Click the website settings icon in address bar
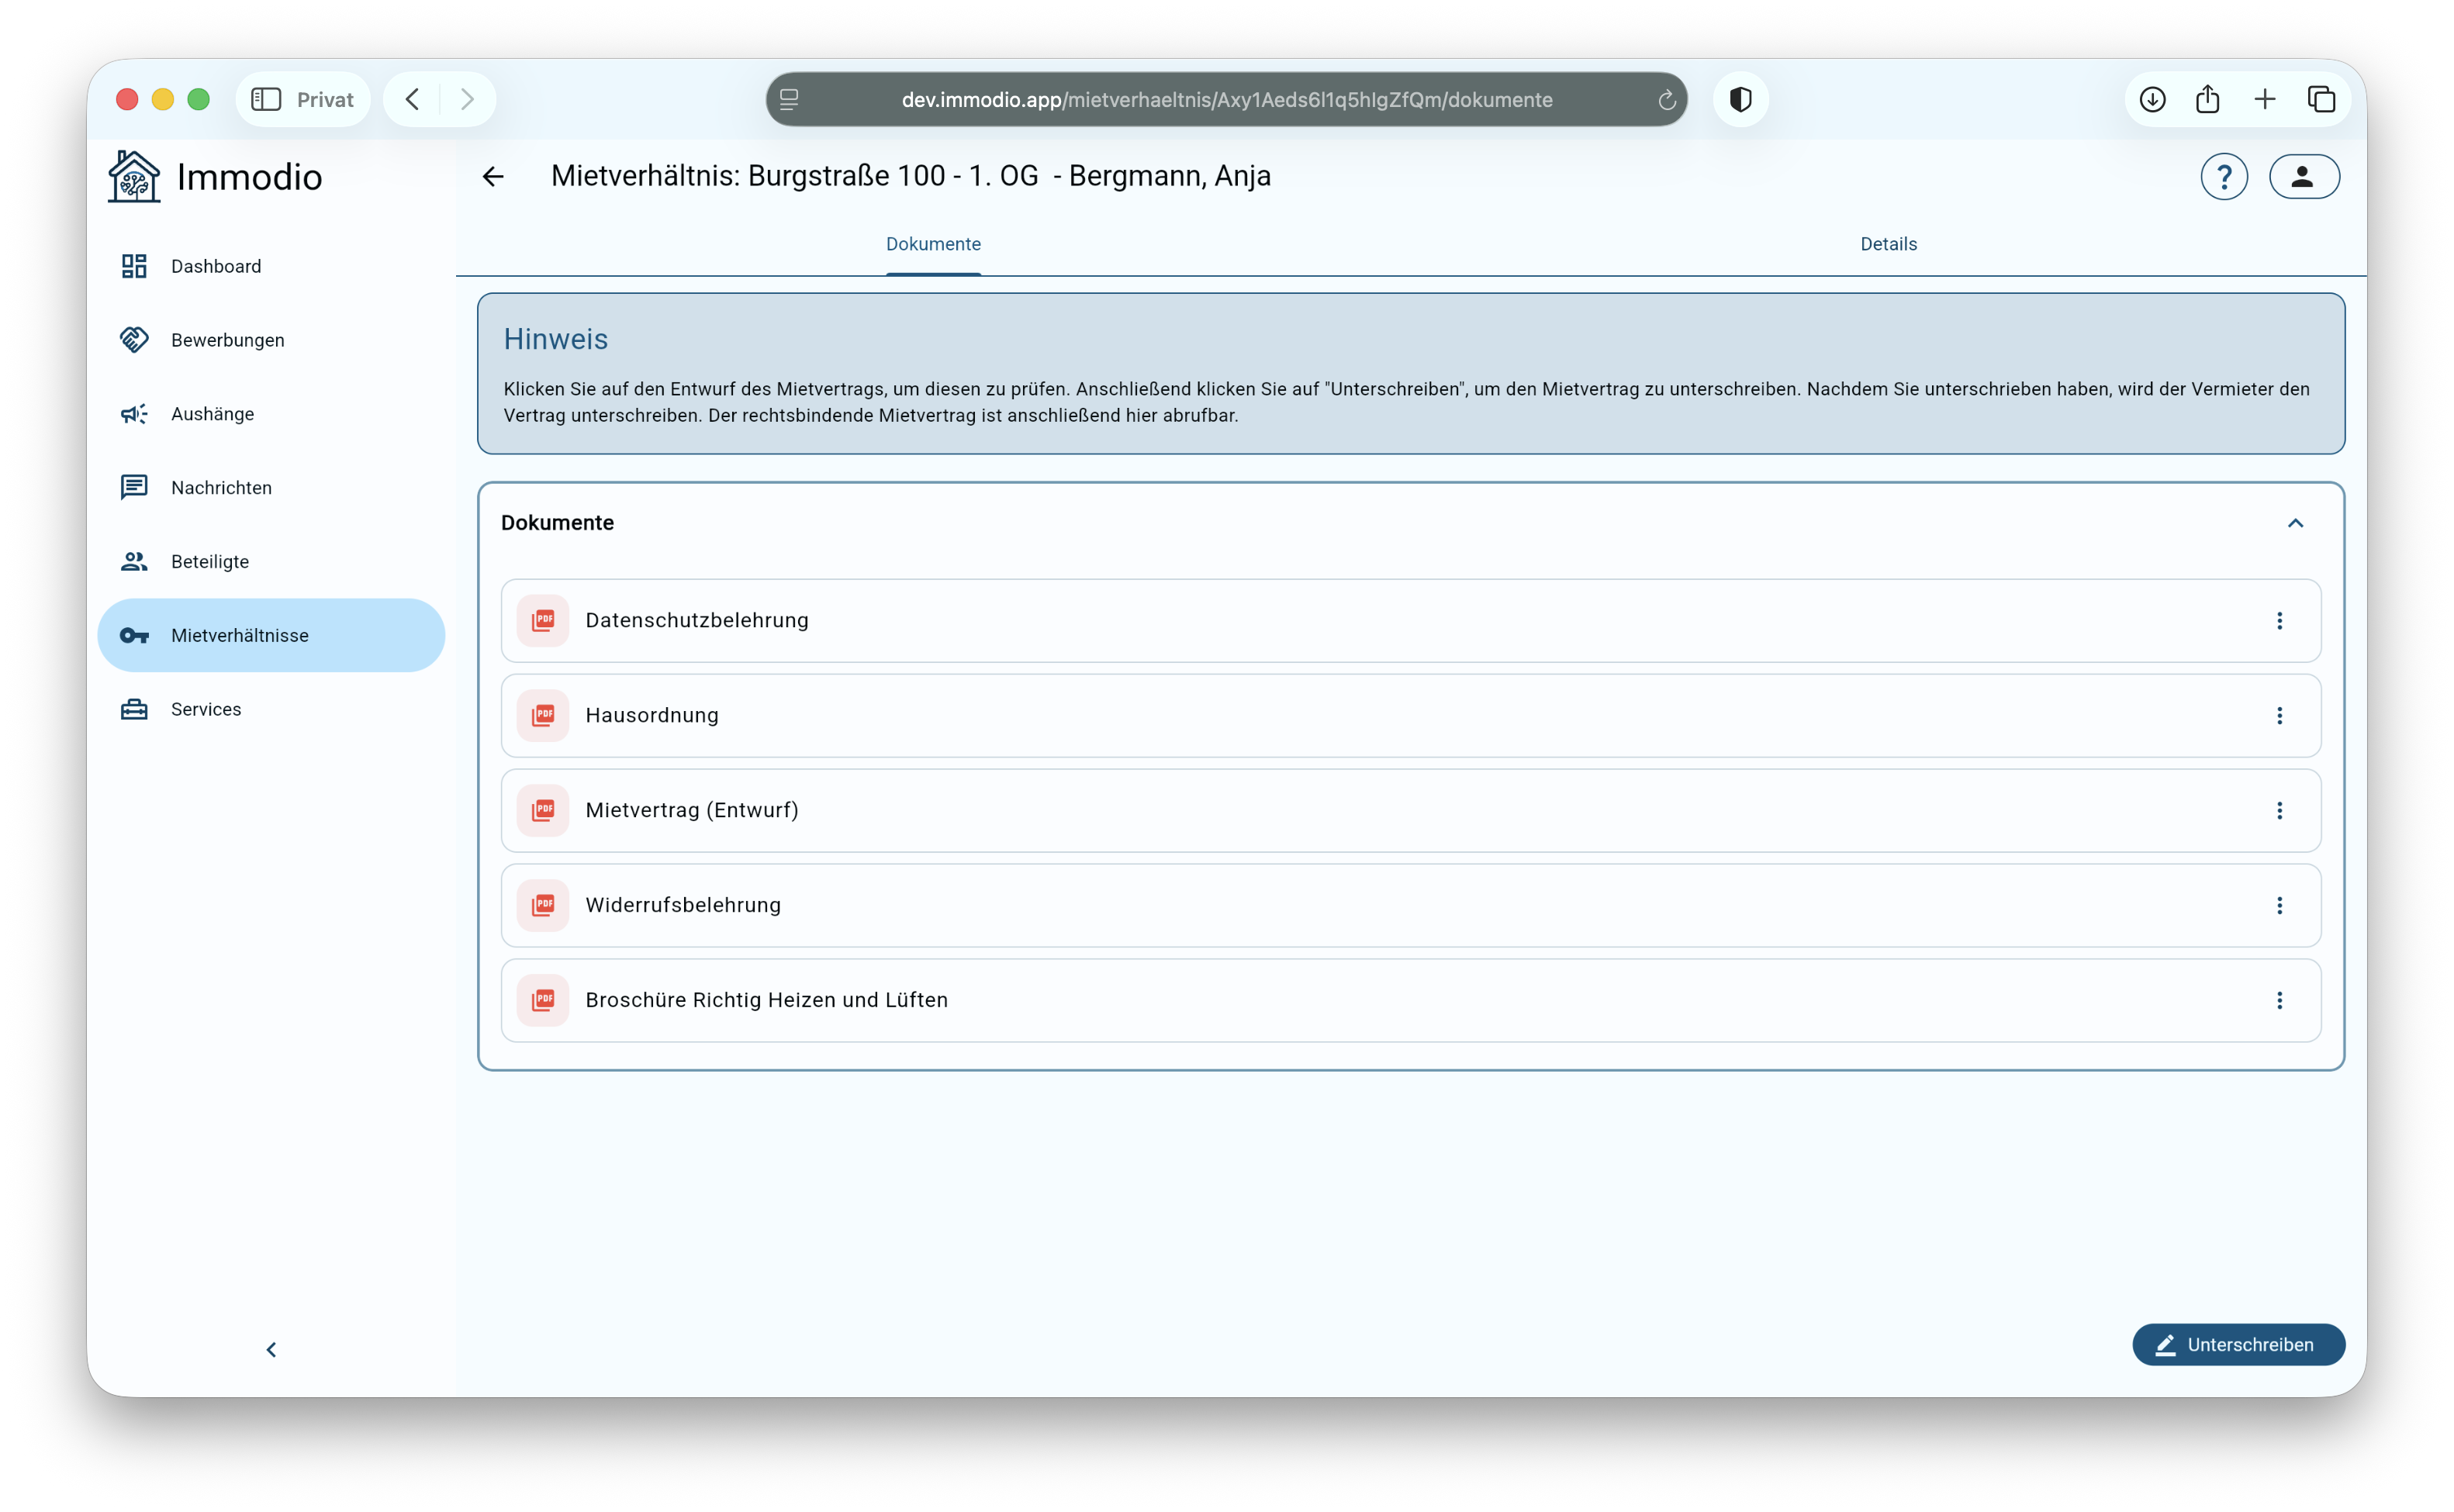 pyautogui.click(x=789, y=100)
